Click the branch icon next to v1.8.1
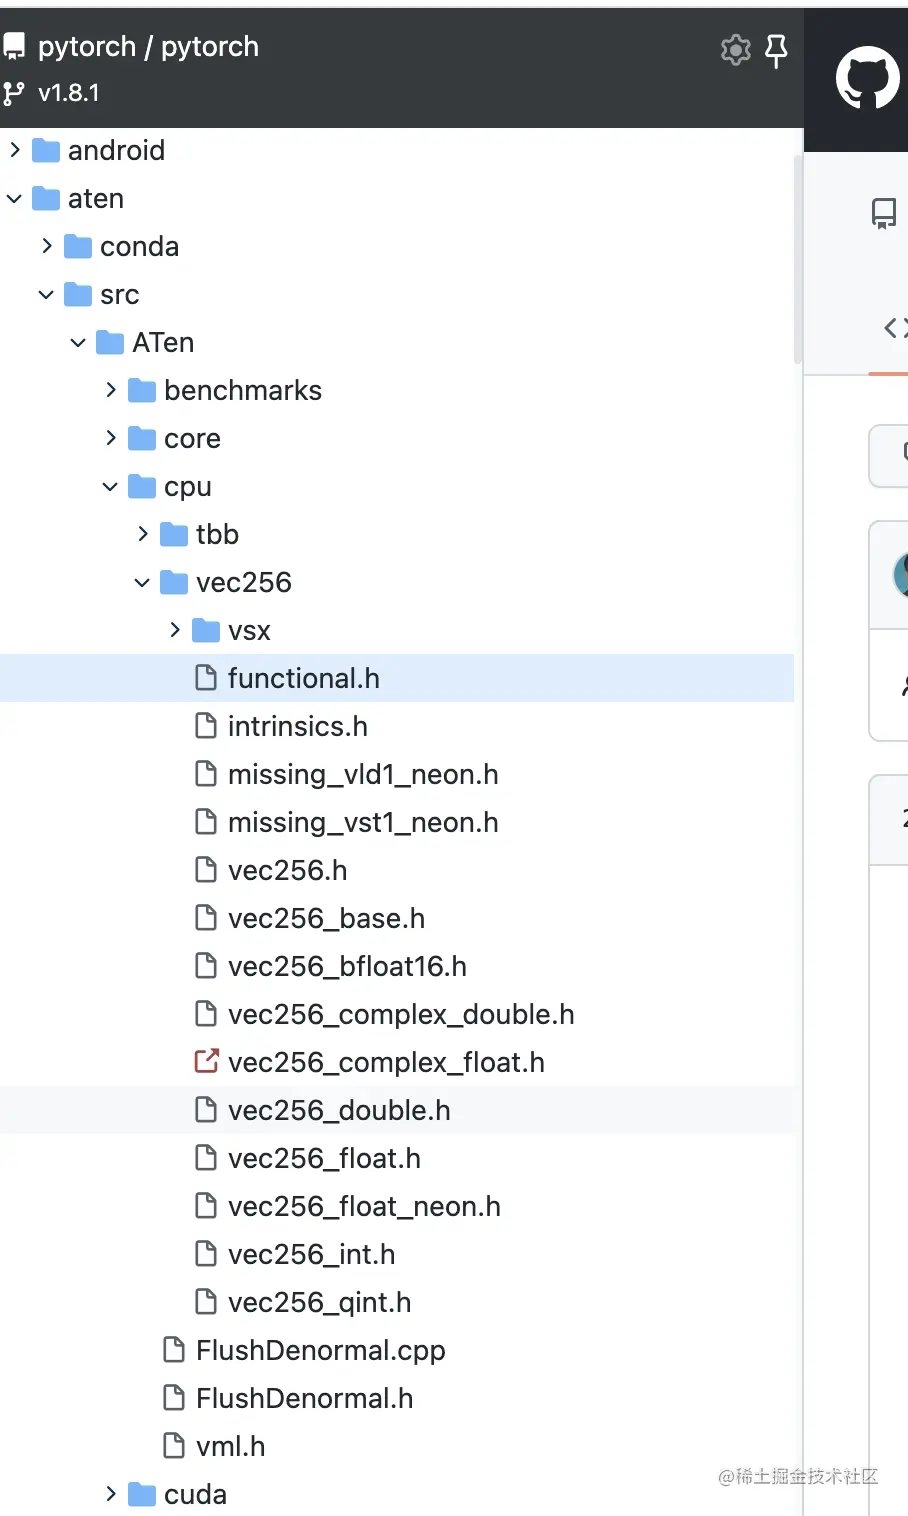This screenshot has width=908, height=1516. pyautogui.click(x=12, y=92)
